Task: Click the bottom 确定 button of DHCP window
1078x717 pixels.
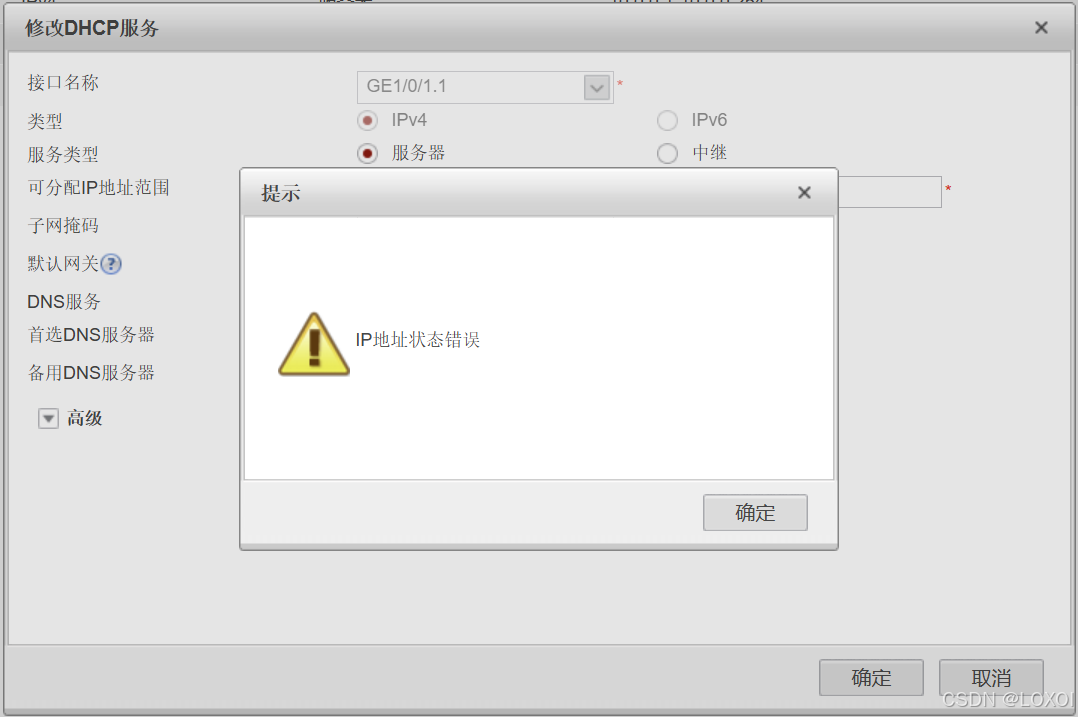Action: point(871,678)
